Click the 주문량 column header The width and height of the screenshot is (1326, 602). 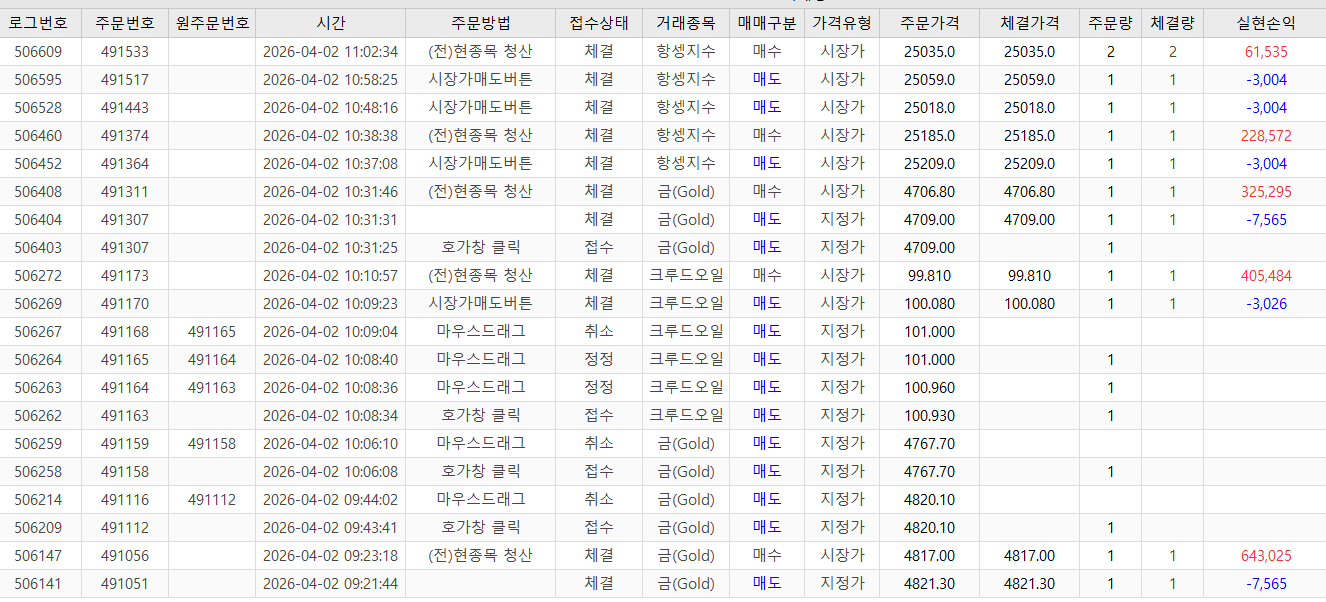point(1110,23)
